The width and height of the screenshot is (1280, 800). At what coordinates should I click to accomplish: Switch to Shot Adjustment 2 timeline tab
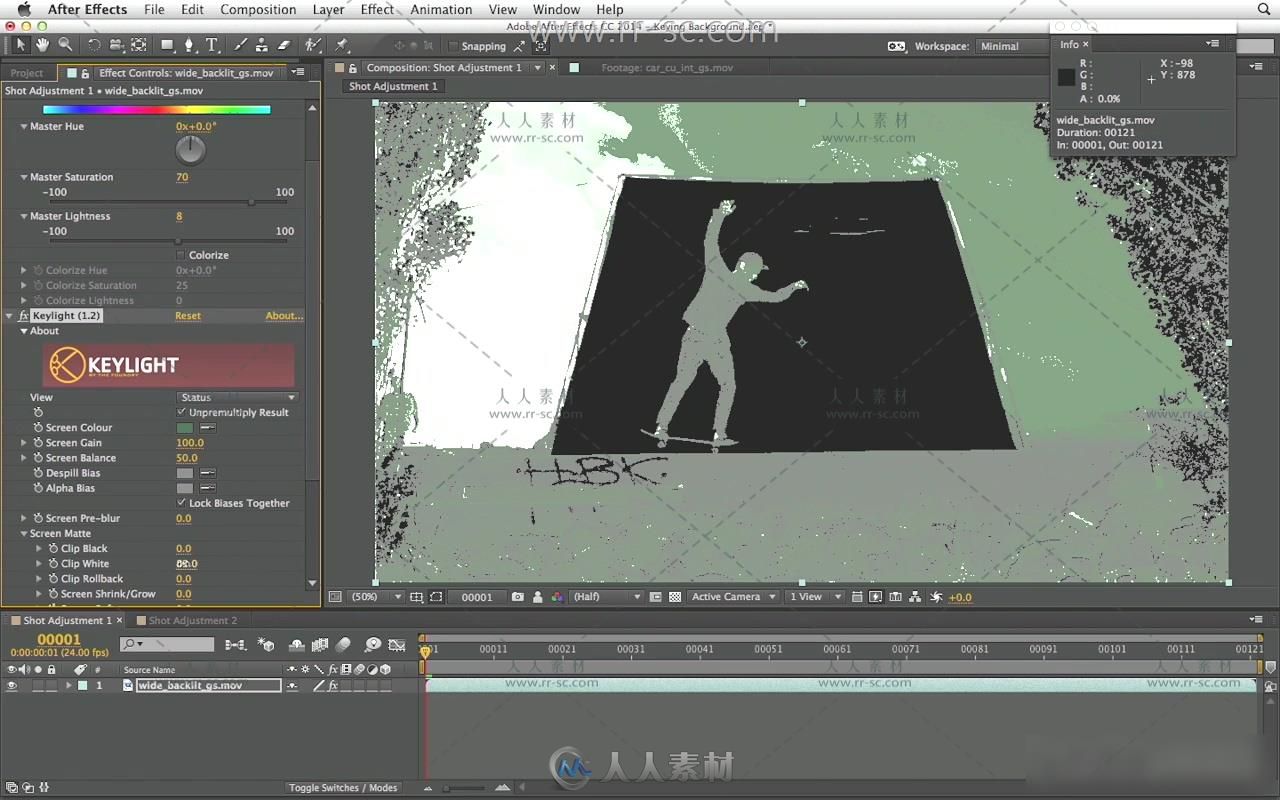[193, 621]
